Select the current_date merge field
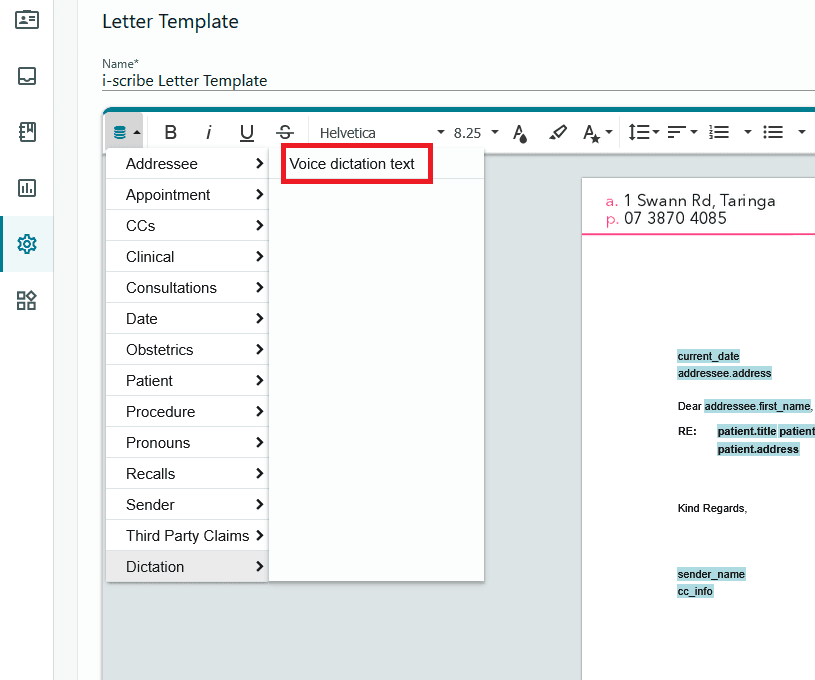 pyautogui.click(x=708, y=356)
